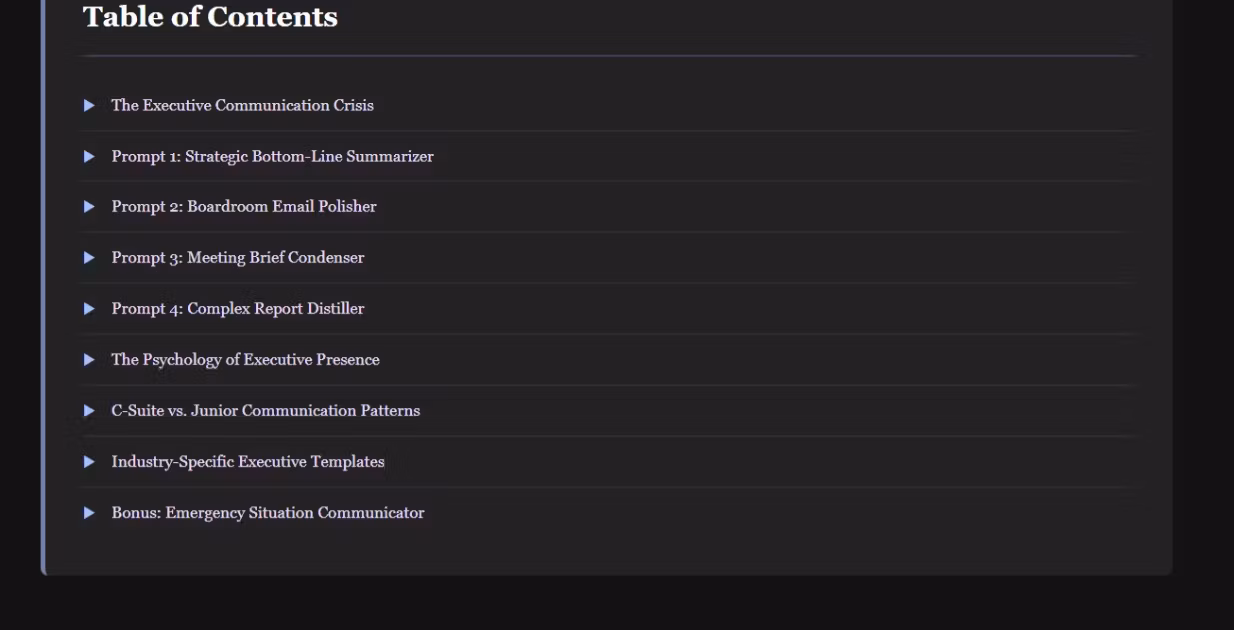Select Industry-Specific Executive Templates text
Image resolution: width=1234 pixels, height=630 pixels.
(248, 462)
